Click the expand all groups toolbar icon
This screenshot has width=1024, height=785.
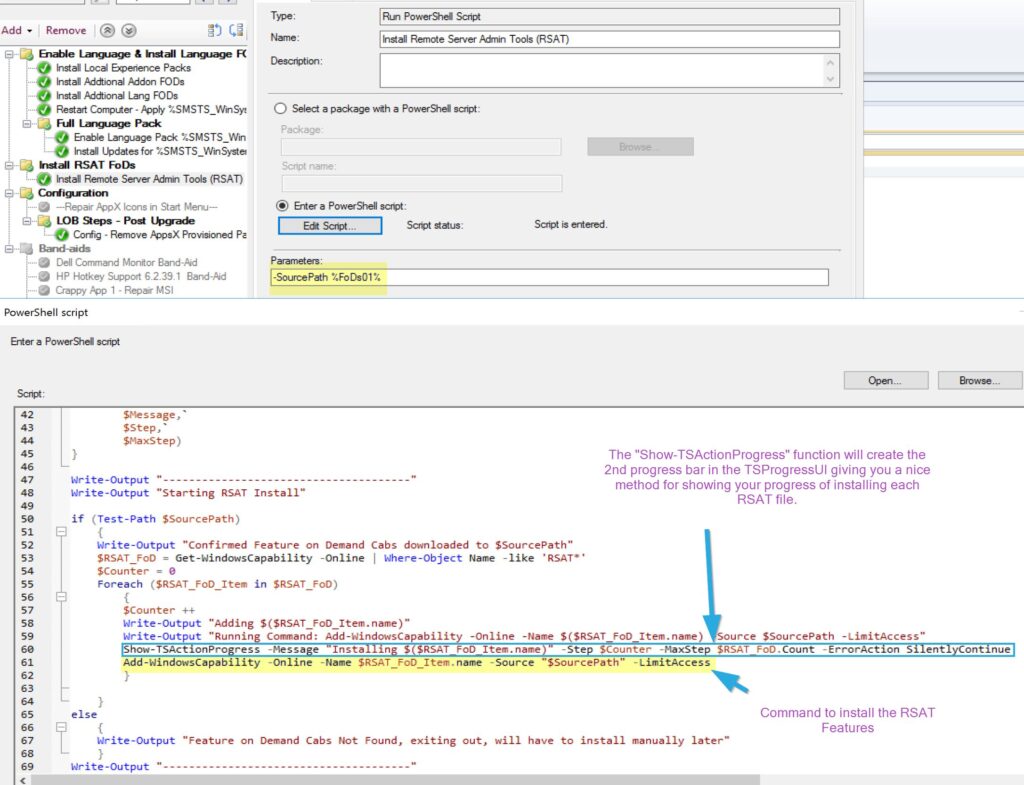tap(215, 31)
